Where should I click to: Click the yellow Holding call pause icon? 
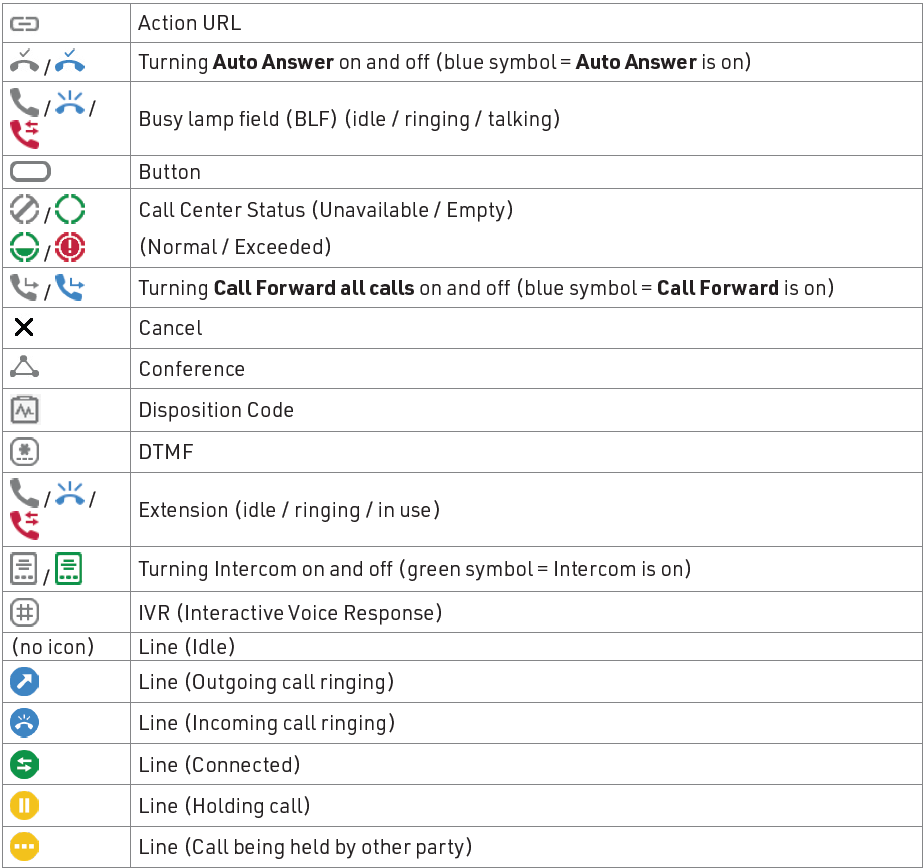coord(24,806)
